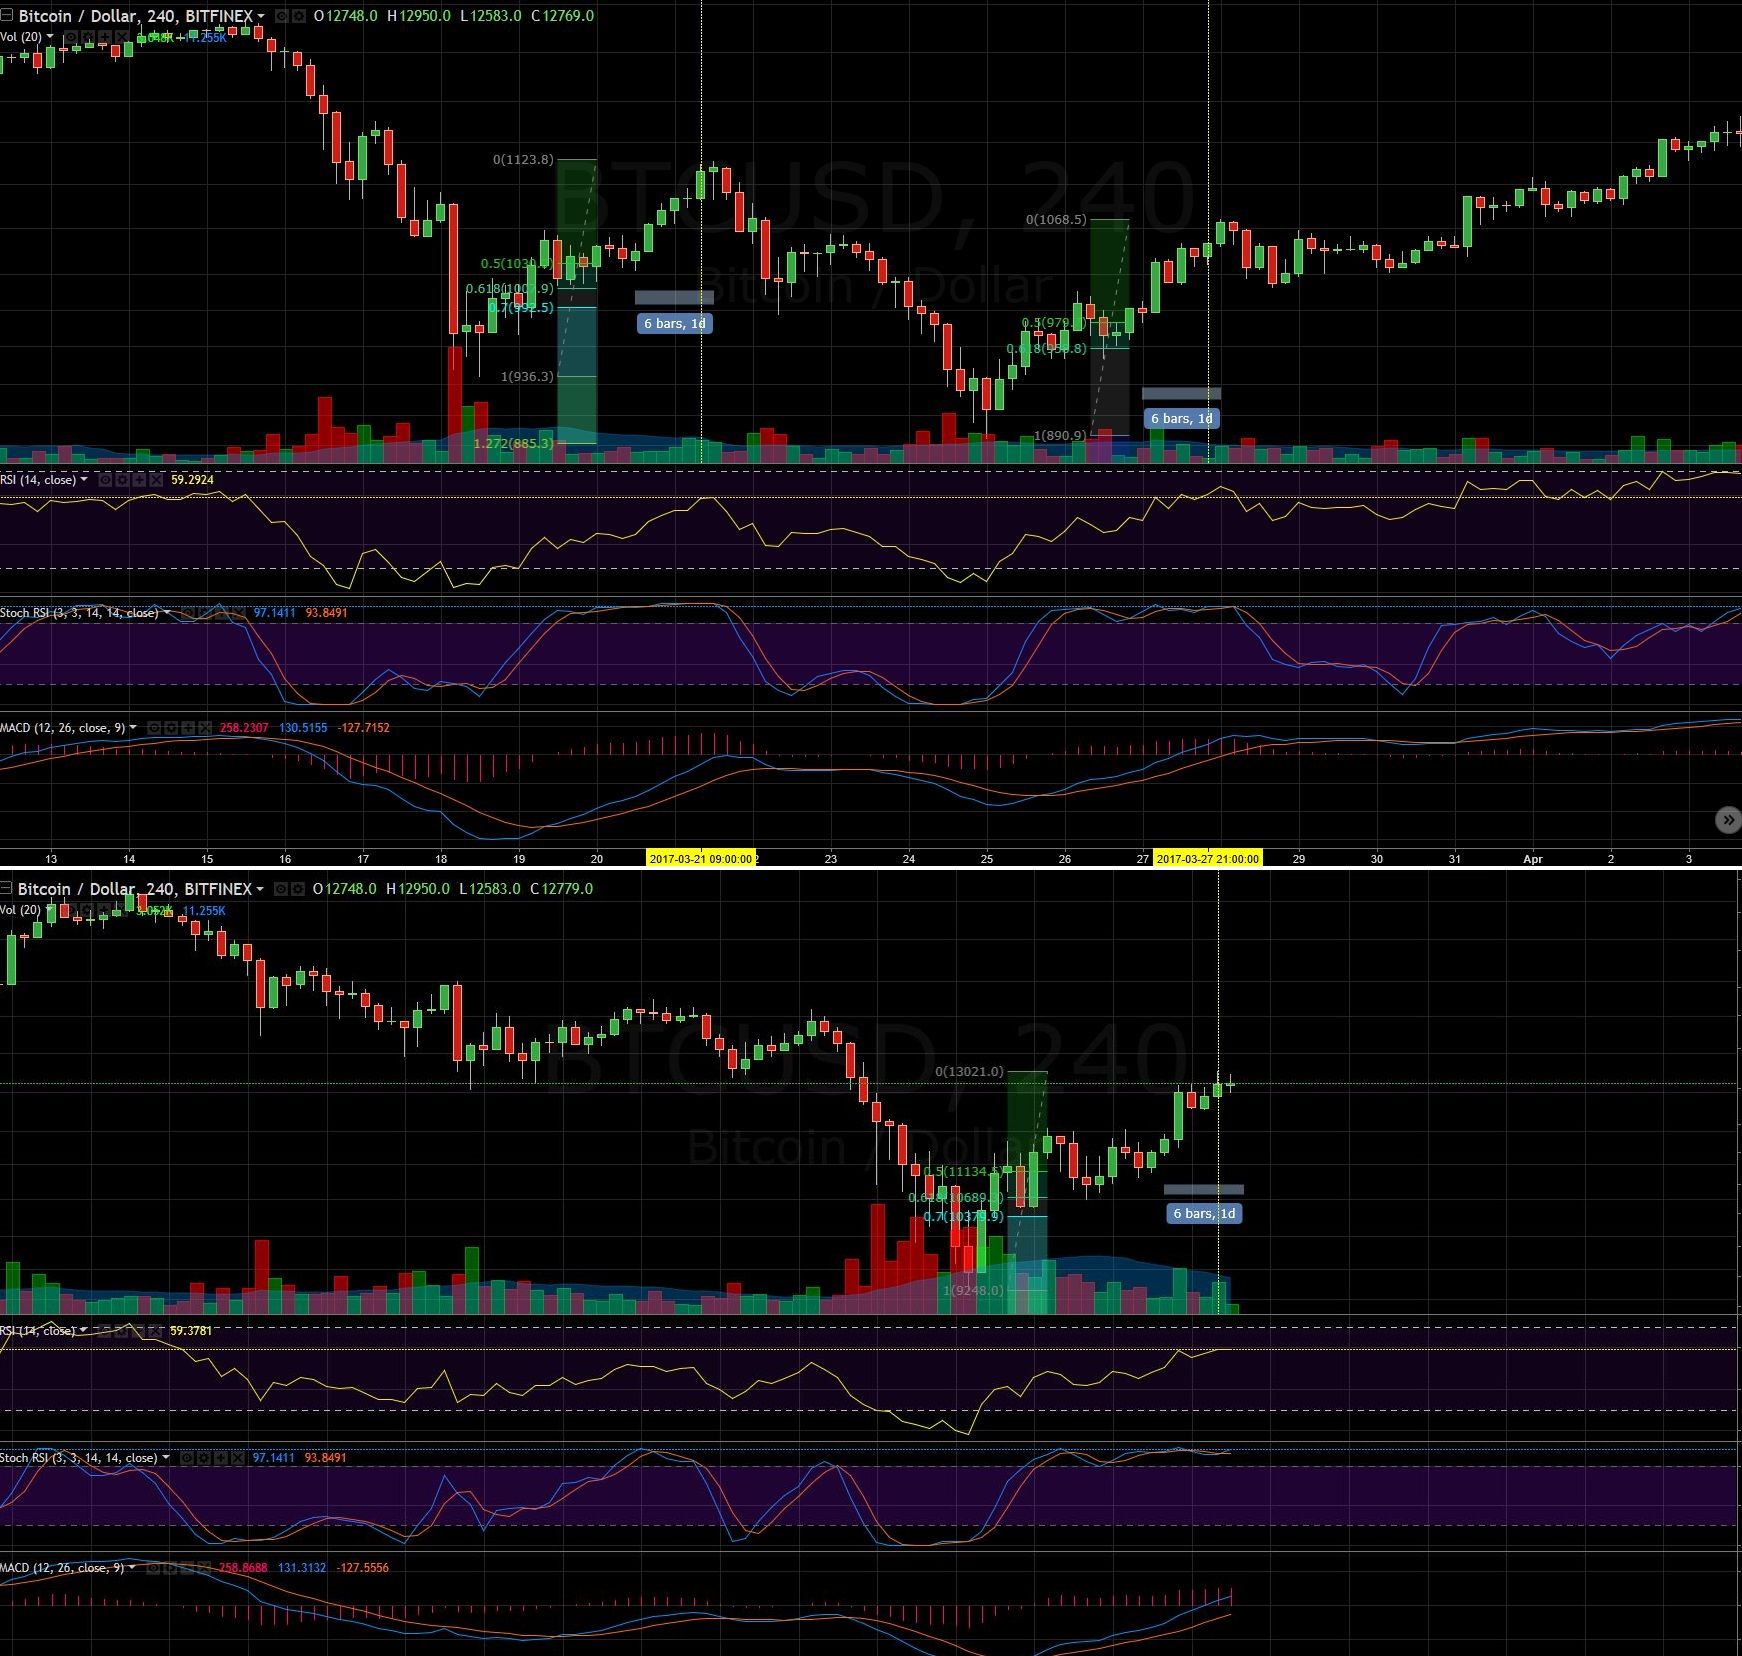Screen dimensions: 1742x1656
Task: Expand bottom MACD dropdown arrow
Action: (x=132, y=1567)
